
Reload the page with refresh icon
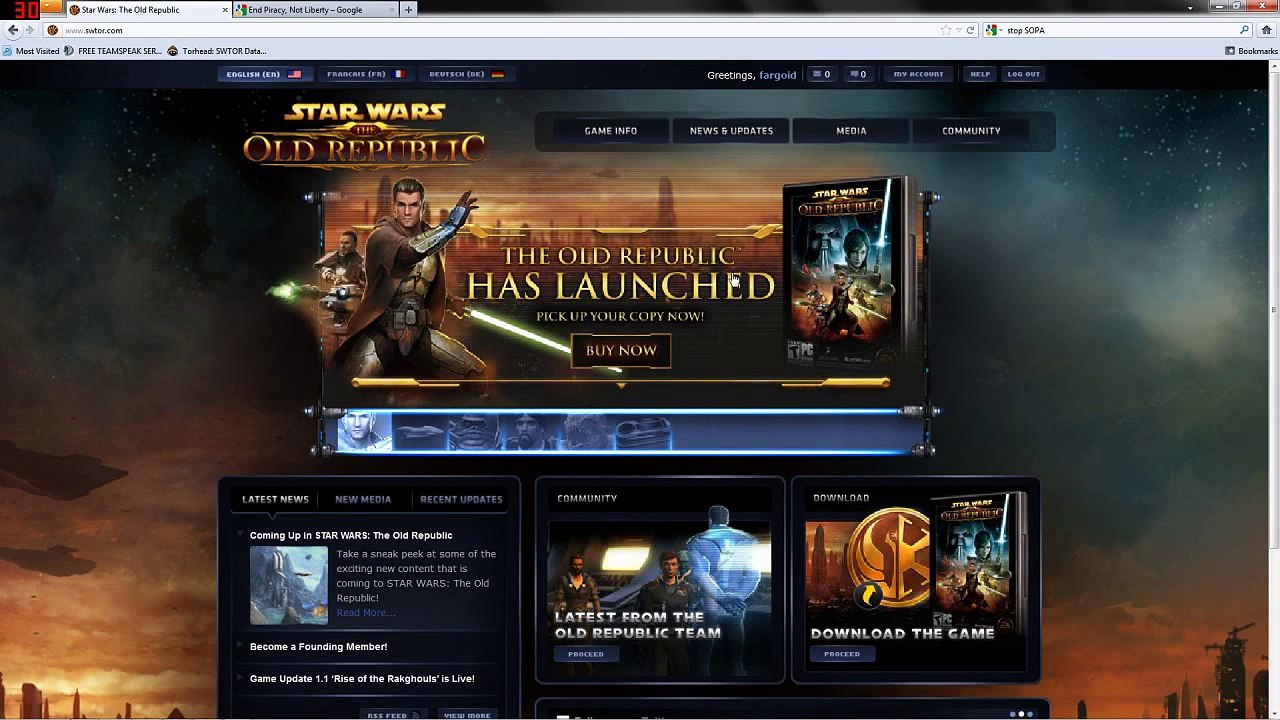coord(970,30)
